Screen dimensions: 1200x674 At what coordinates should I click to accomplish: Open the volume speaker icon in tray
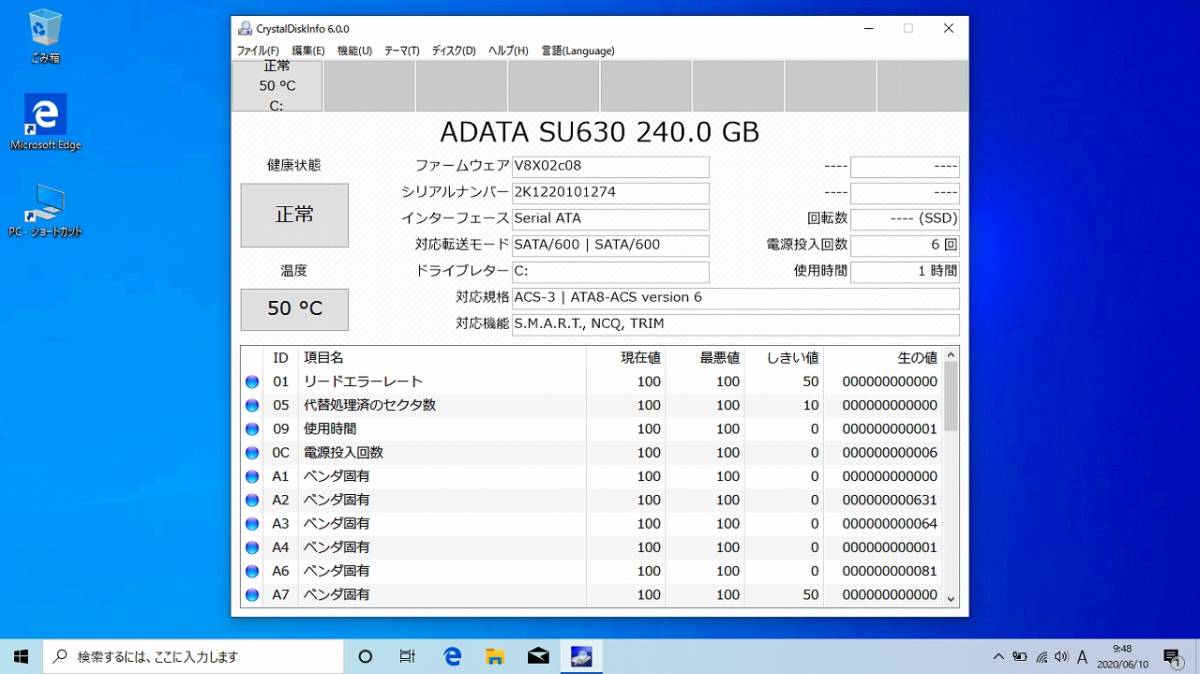[1061, 657]
